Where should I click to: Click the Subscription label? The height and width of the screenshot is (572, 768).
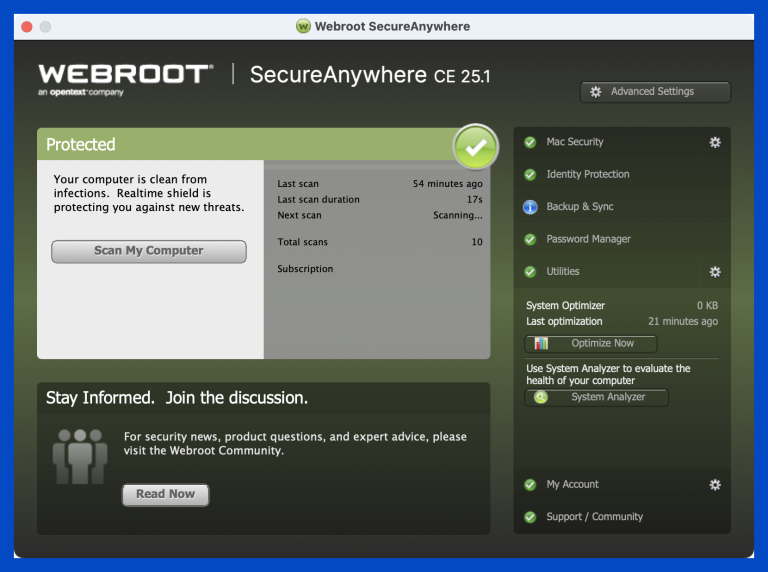pos(305,269)
